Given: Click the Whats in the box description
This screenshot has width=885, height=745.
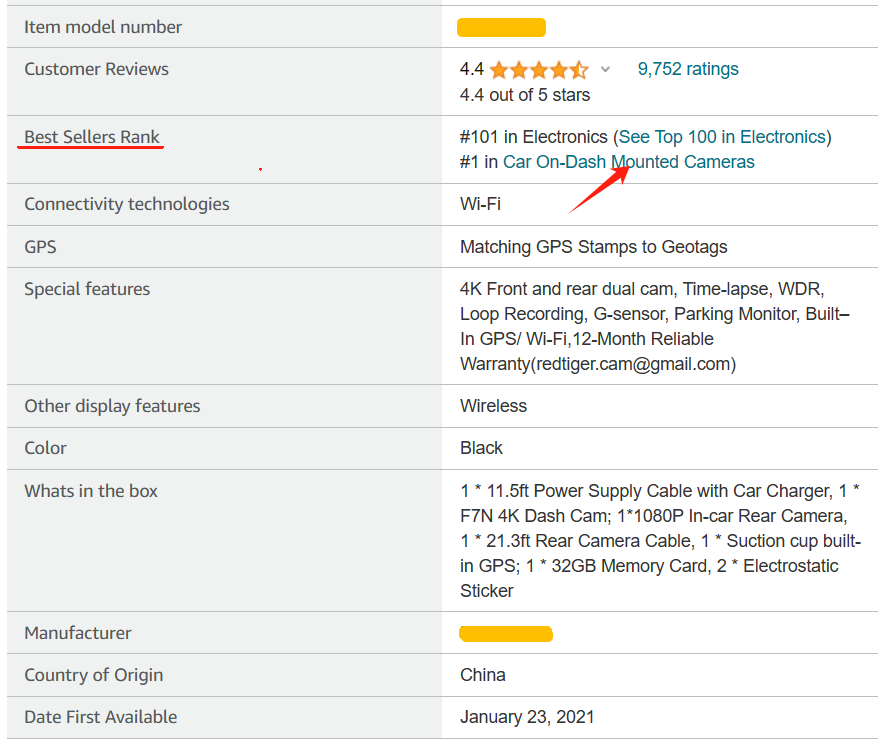Looking at the screenshot, I should click(x=660, y=541).
